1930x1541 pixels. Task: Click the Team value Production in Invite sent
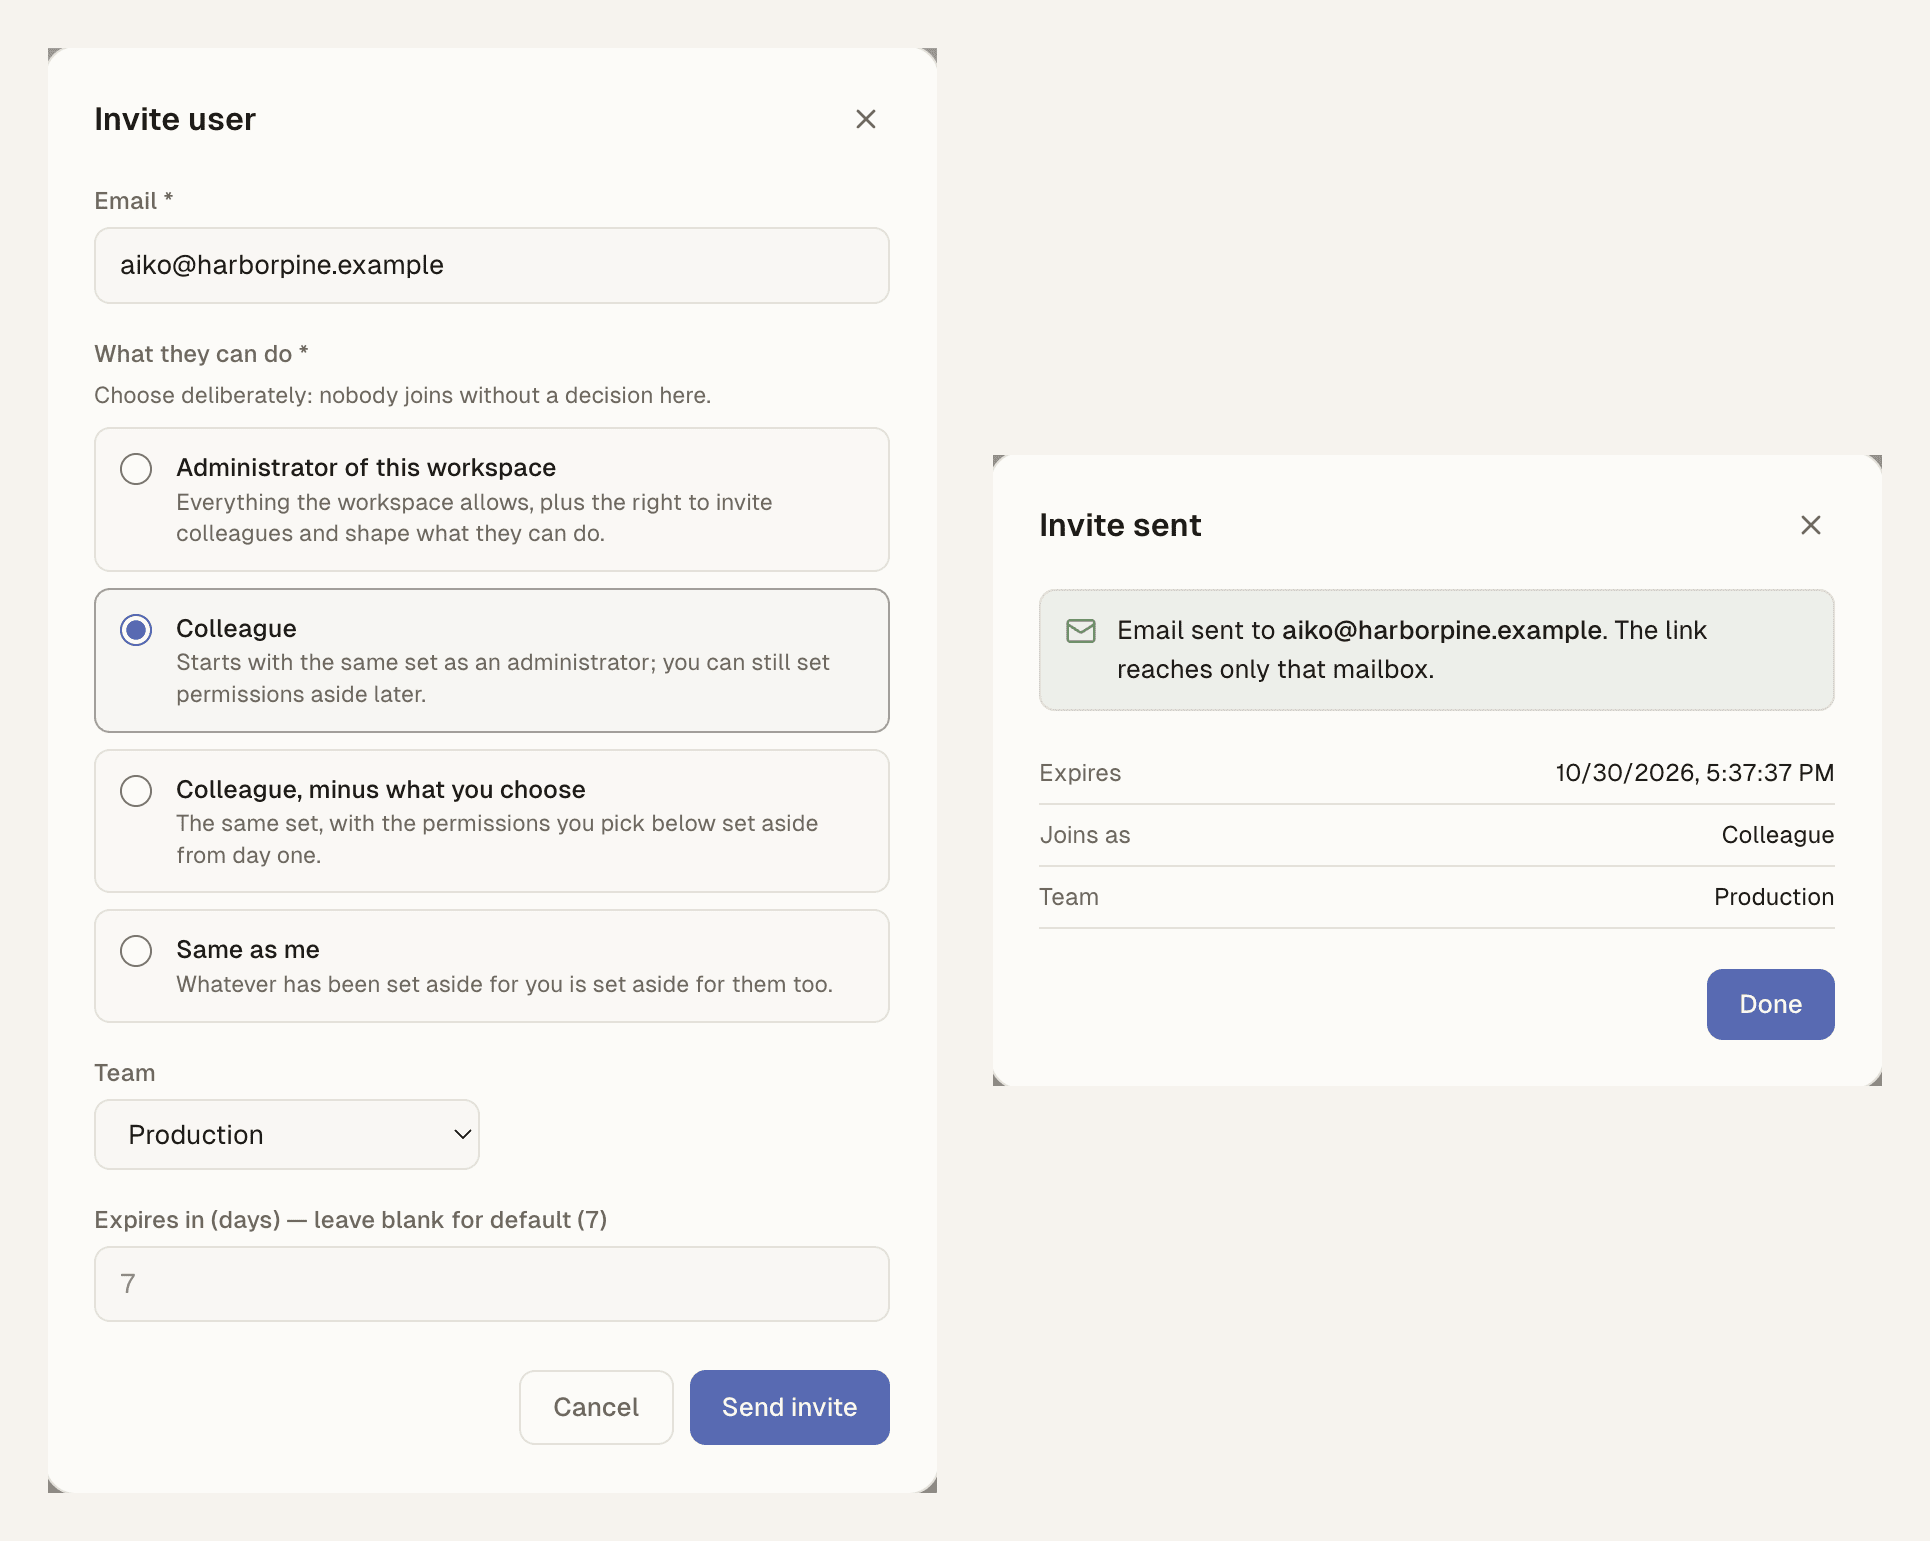tap(1774, 897)
